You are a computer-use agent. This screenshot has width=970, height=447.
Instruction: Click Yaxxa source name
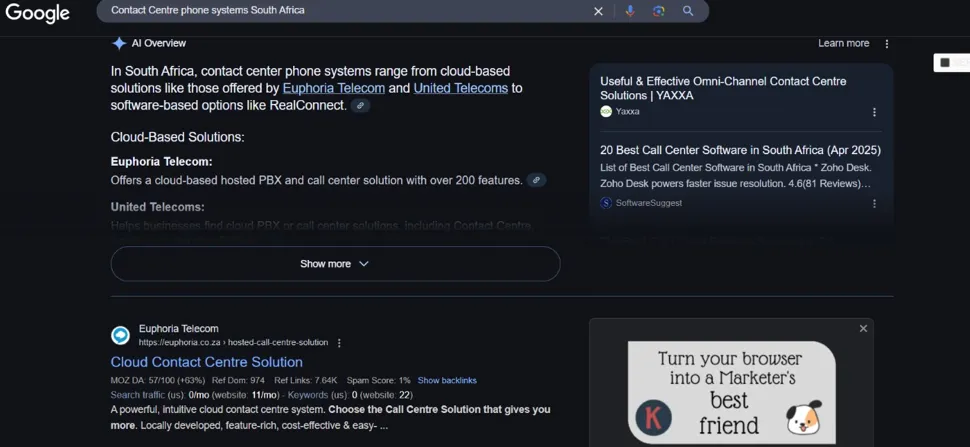tap(628, 112)
